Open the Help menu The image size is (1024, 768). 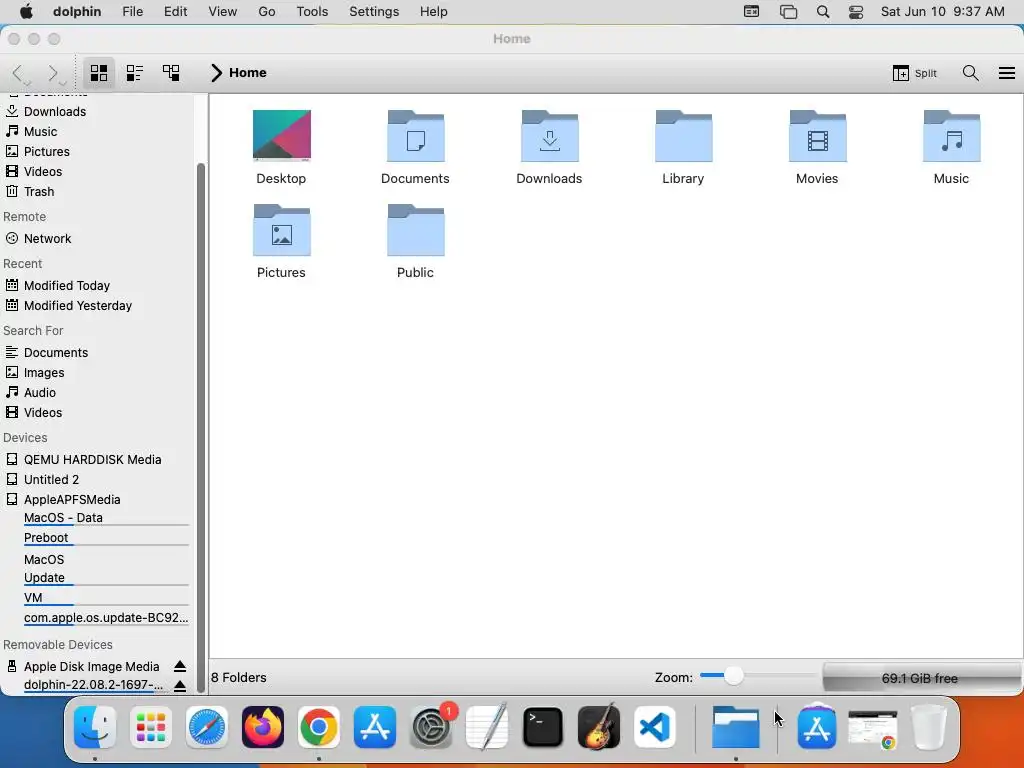coord(434,12)
